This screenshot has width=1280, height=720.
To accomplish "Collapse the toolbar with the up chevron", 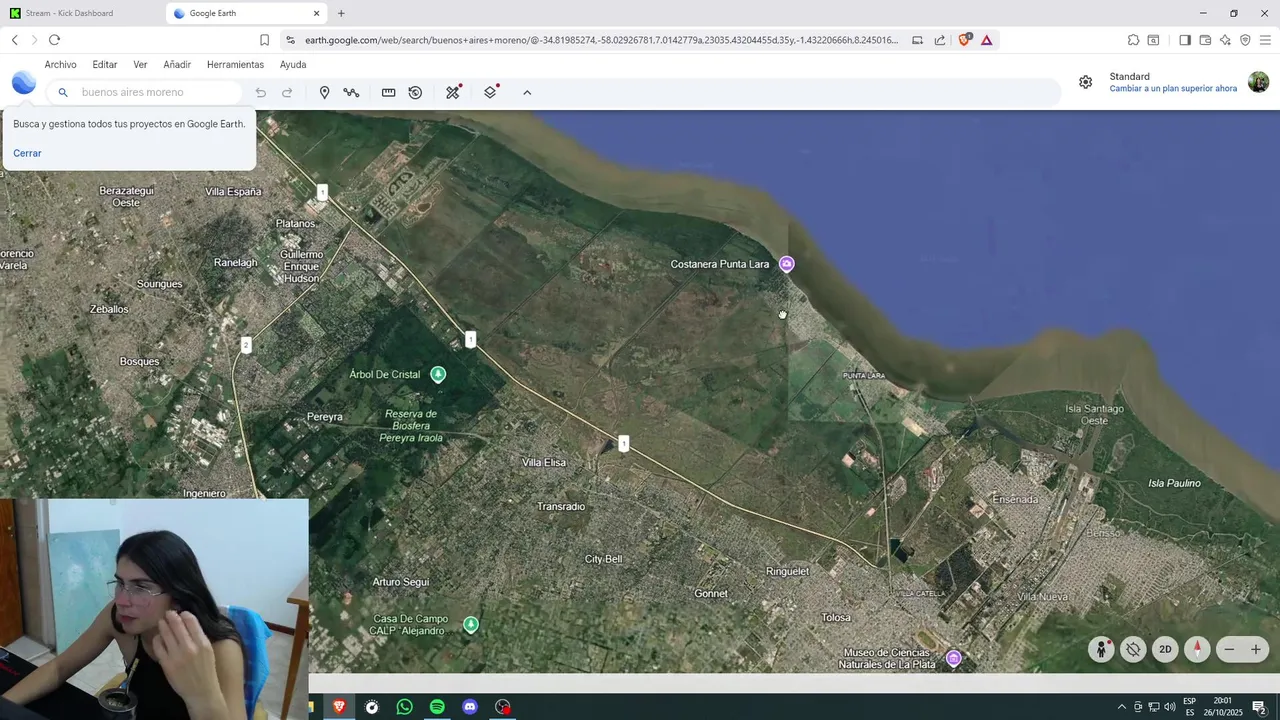I will point(527,92).
